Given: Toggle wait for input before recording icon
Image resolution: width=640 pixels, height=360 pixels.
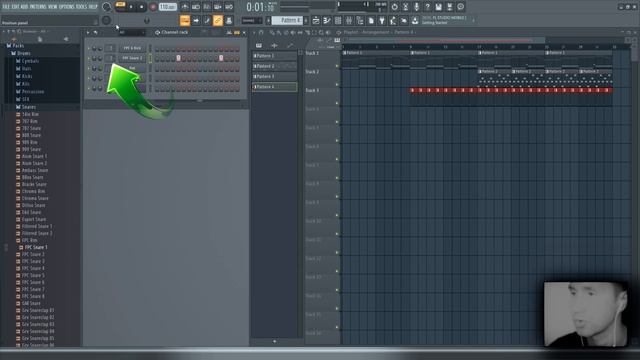Looking at the screenshot, I should click(196, 7).
